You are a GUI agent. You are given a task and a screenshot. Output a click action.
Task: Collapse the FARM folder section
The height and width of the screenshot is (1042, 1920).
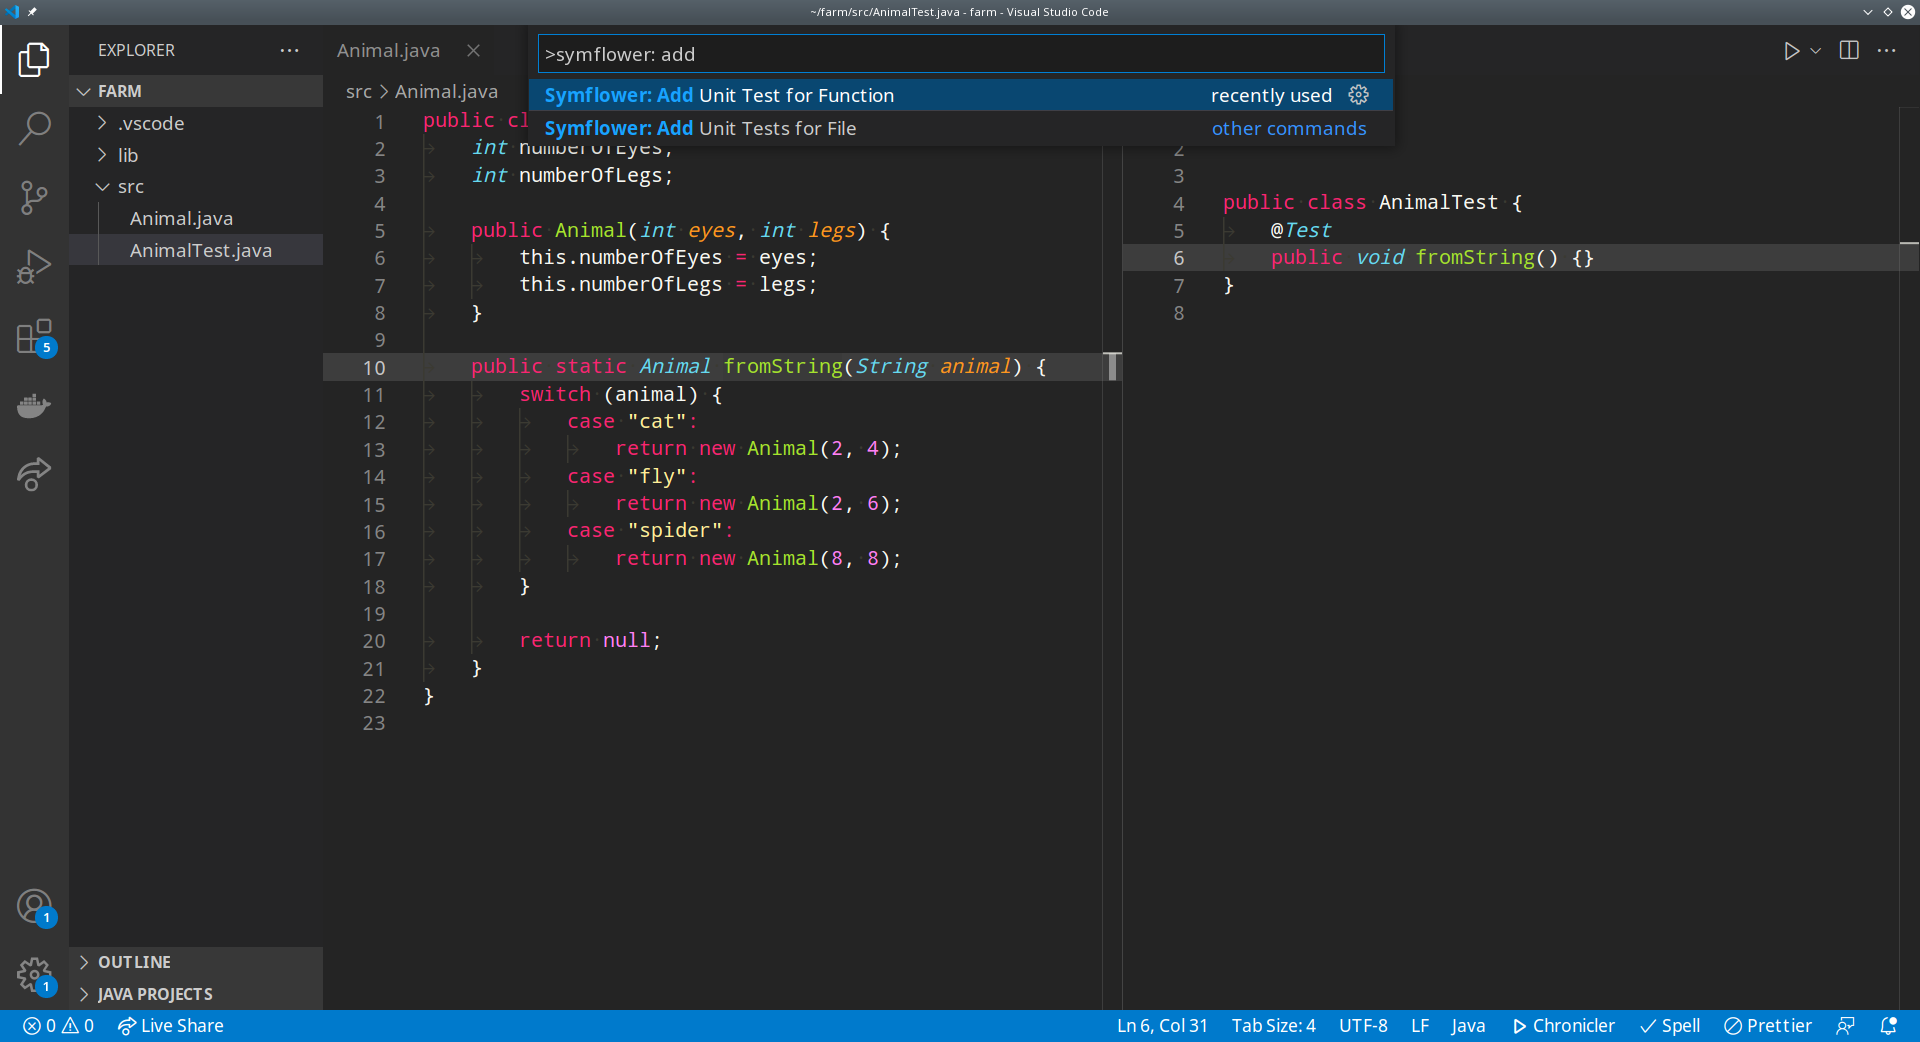[x=196, y=91]
